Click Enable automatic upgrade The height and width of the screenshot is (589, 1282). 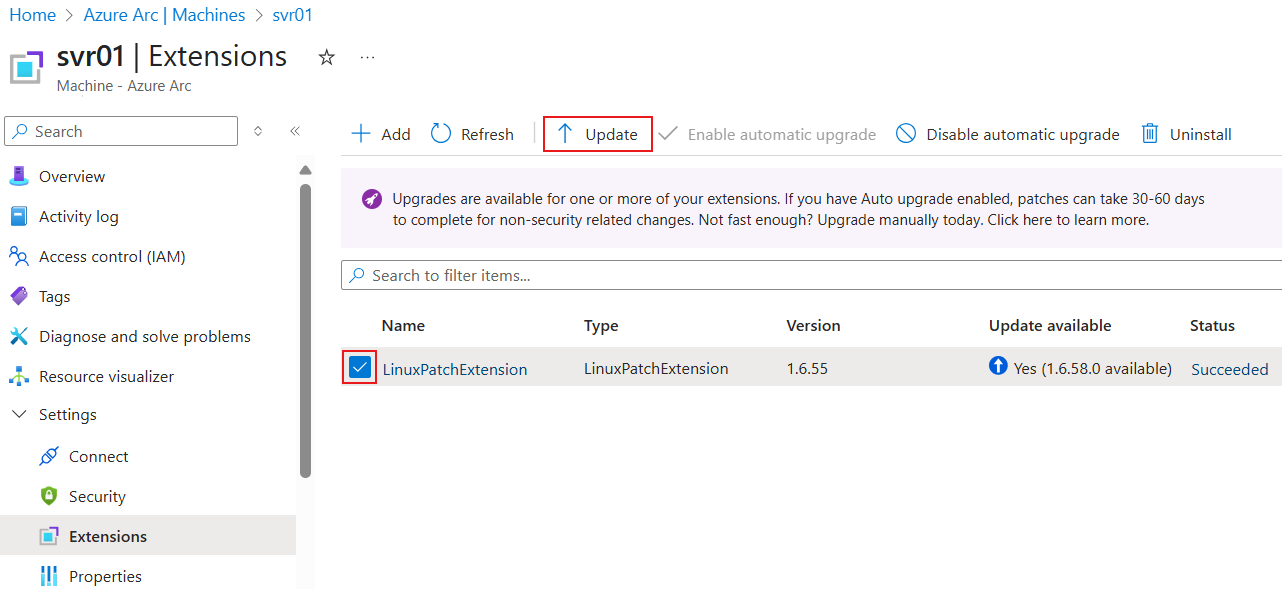click(767, 134)
